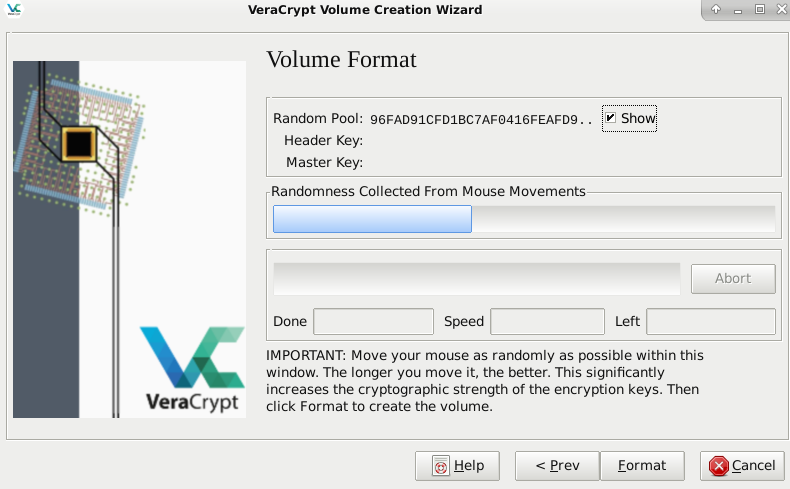
Task: Close the wizard via title bar X
Action: [x=781, y=9]
